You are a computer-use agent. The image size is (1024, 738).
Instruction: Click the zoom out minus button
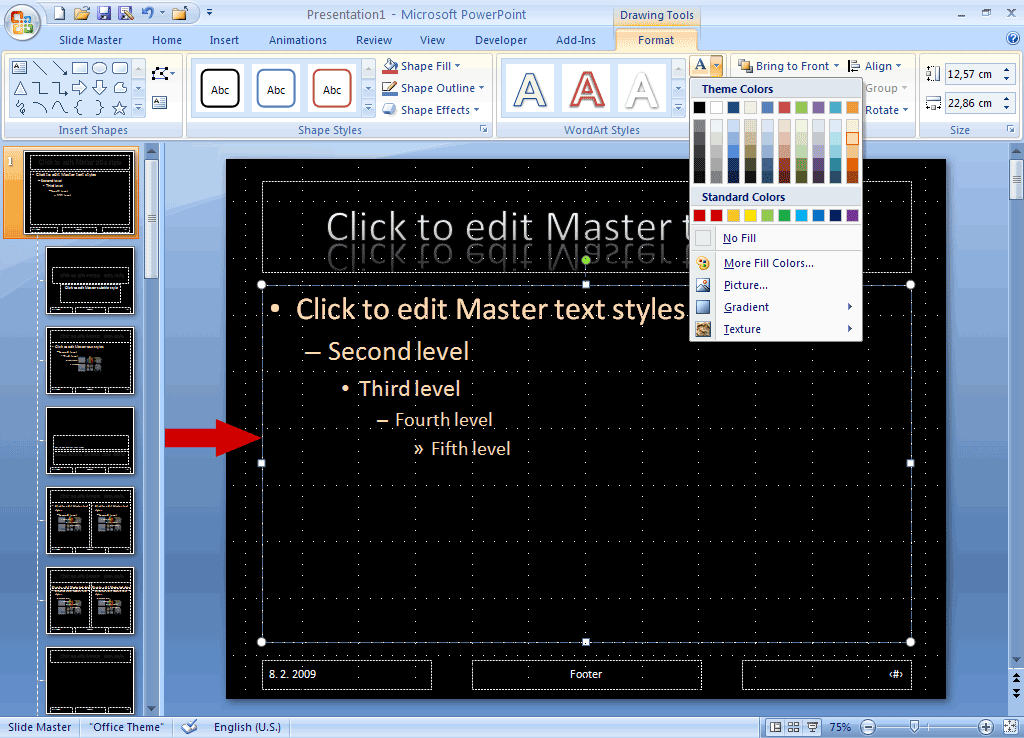(868, 727)
